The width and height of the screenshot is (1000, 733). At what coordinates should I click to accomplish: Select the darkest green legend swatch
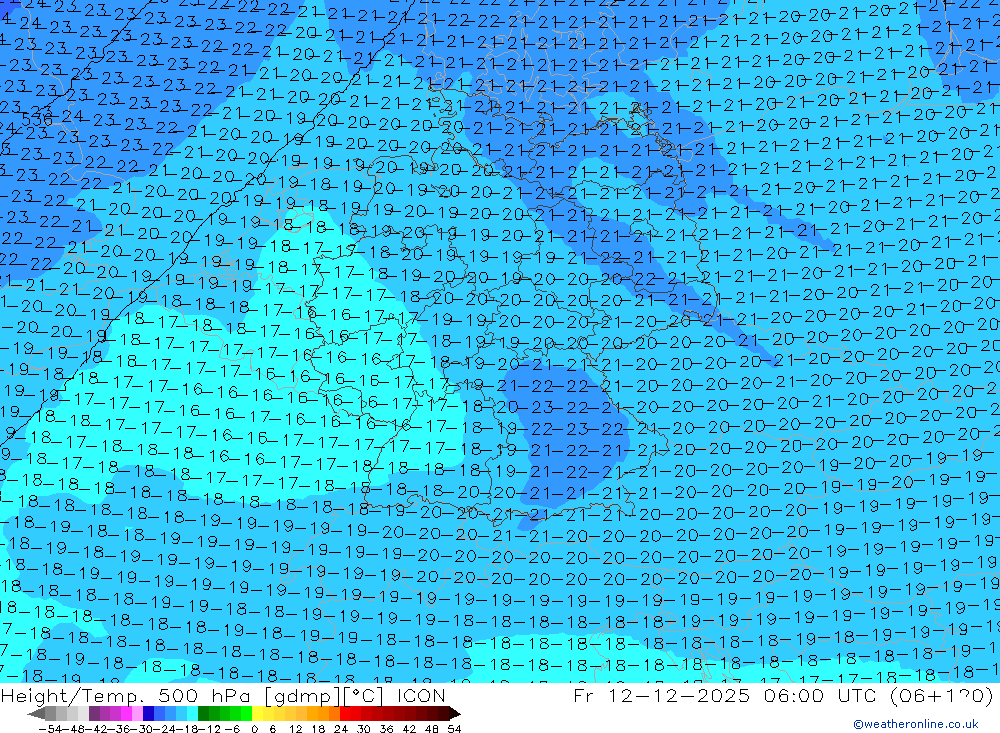click(x=203, y=713)
